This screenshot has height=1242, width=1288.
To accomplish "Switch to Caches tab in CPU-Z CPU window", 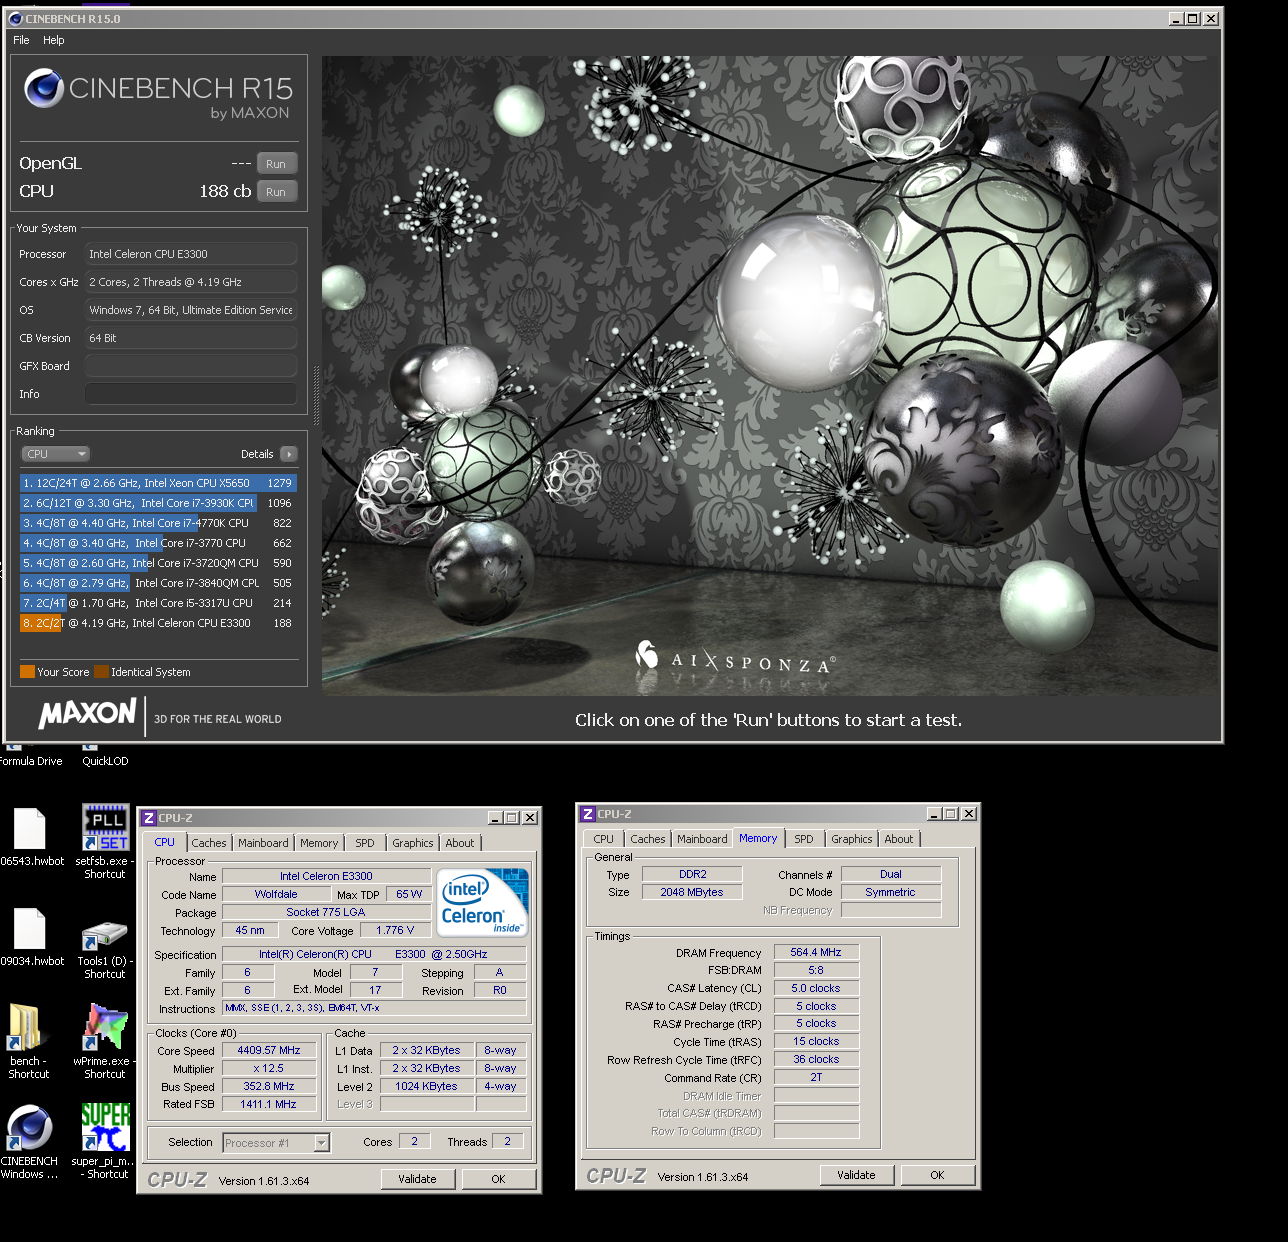I will (x=209, y=843).
